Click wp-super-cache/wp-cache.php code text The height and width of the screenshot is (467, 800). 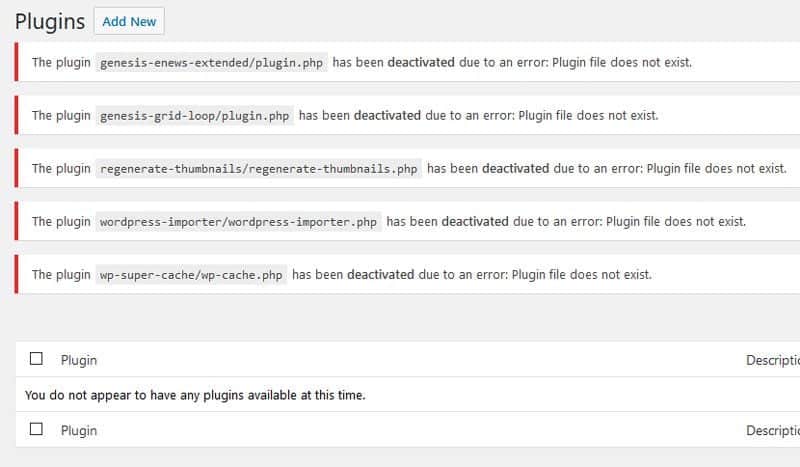[191, 275]
